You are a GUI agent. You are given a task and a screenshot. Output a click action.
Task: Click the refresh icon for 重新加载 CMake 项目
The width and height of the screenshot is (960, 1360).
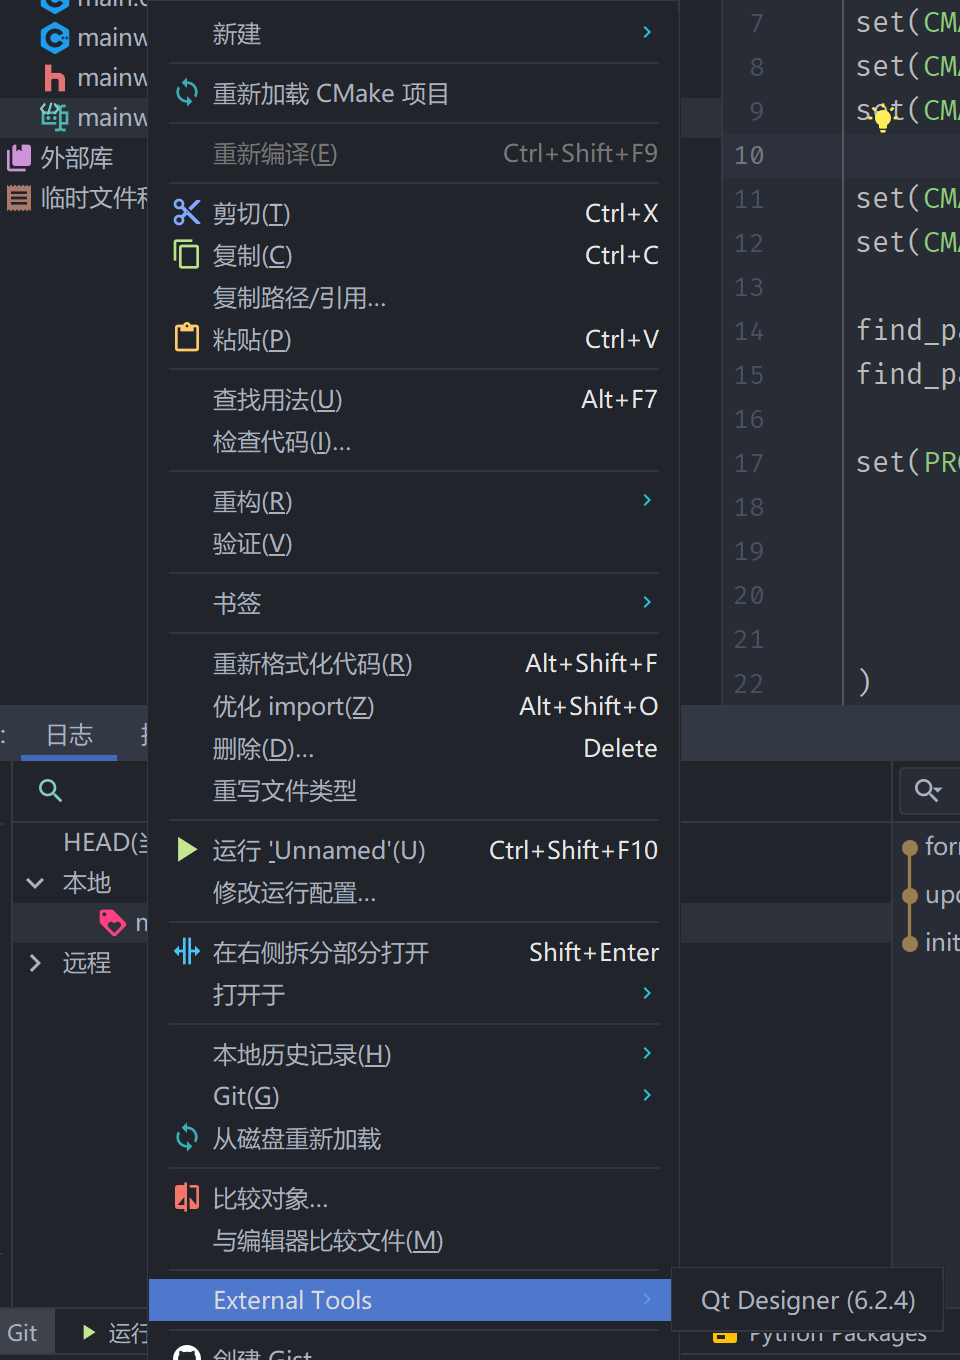pos(186,93)
